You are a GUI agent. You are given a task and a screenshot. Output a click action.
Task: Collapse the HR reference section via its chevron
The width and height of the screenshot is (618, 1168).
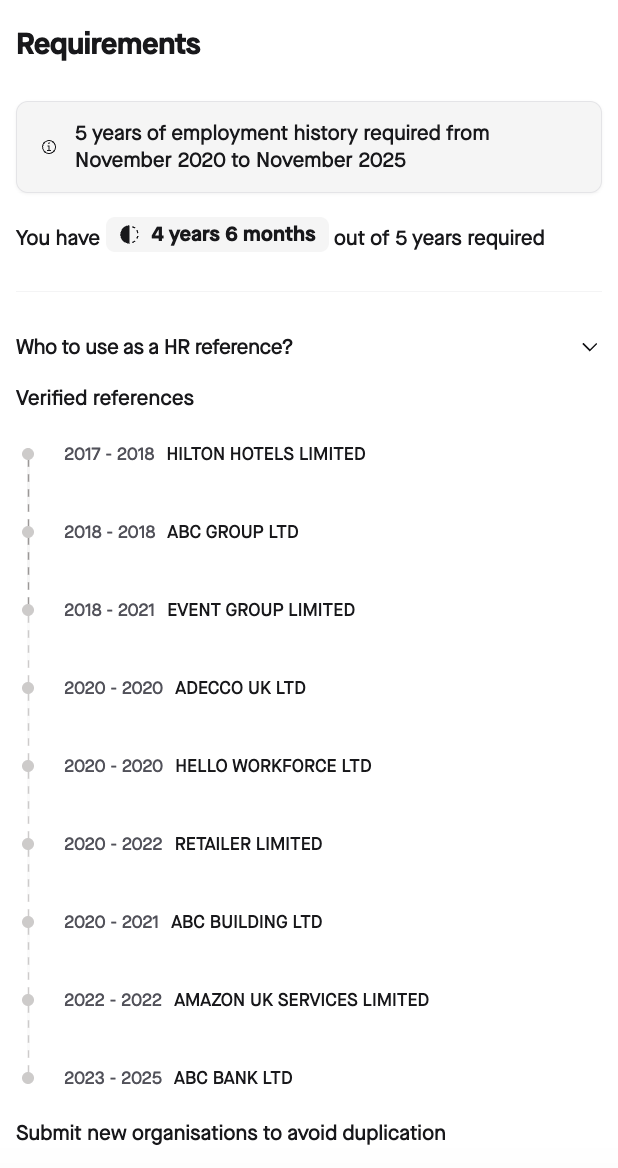590,347
